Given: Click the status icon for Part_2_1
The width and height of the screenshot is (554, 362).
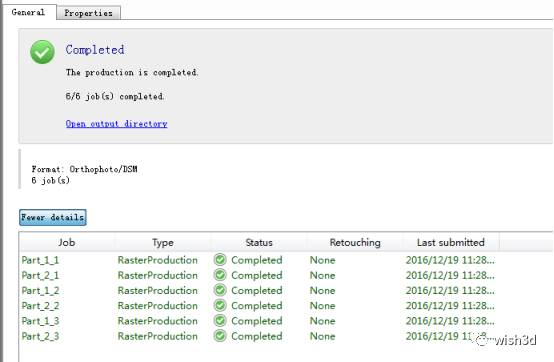Looking at the screenshot, I should pyautogui.click(x=220, y=275).
